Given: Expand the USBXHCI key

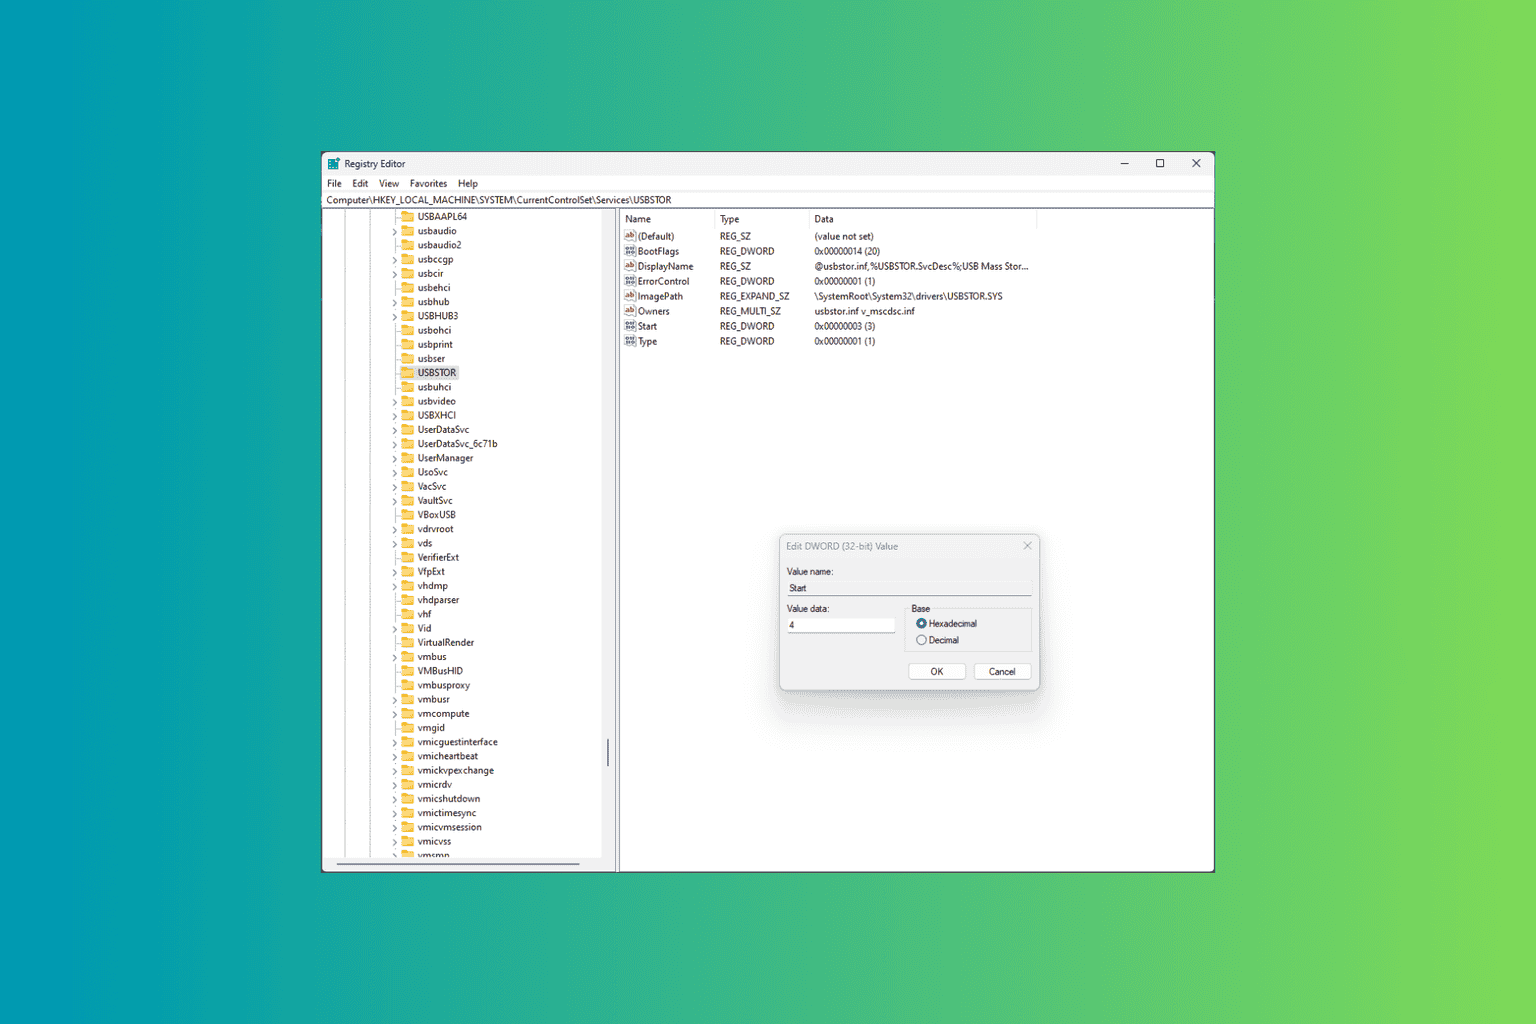Looking at the screenshot, I should pos(395,415).
